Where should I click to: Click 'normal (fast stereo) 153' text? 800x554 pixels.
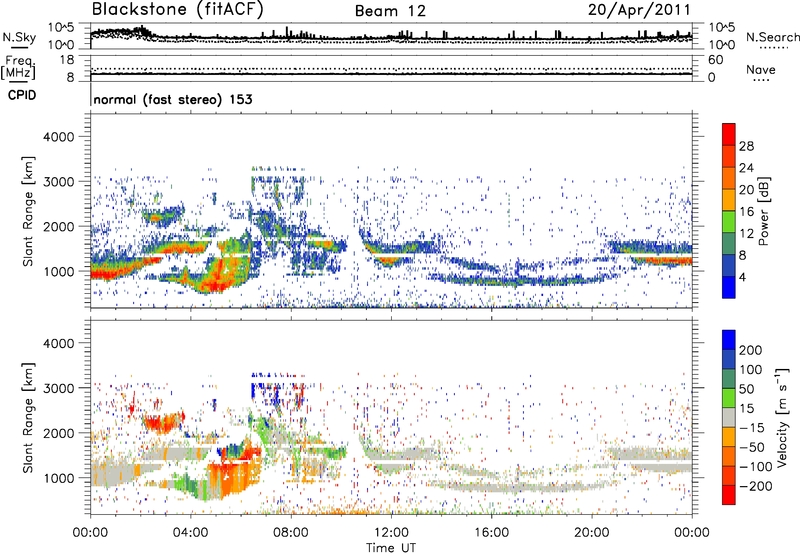point(173,99)
